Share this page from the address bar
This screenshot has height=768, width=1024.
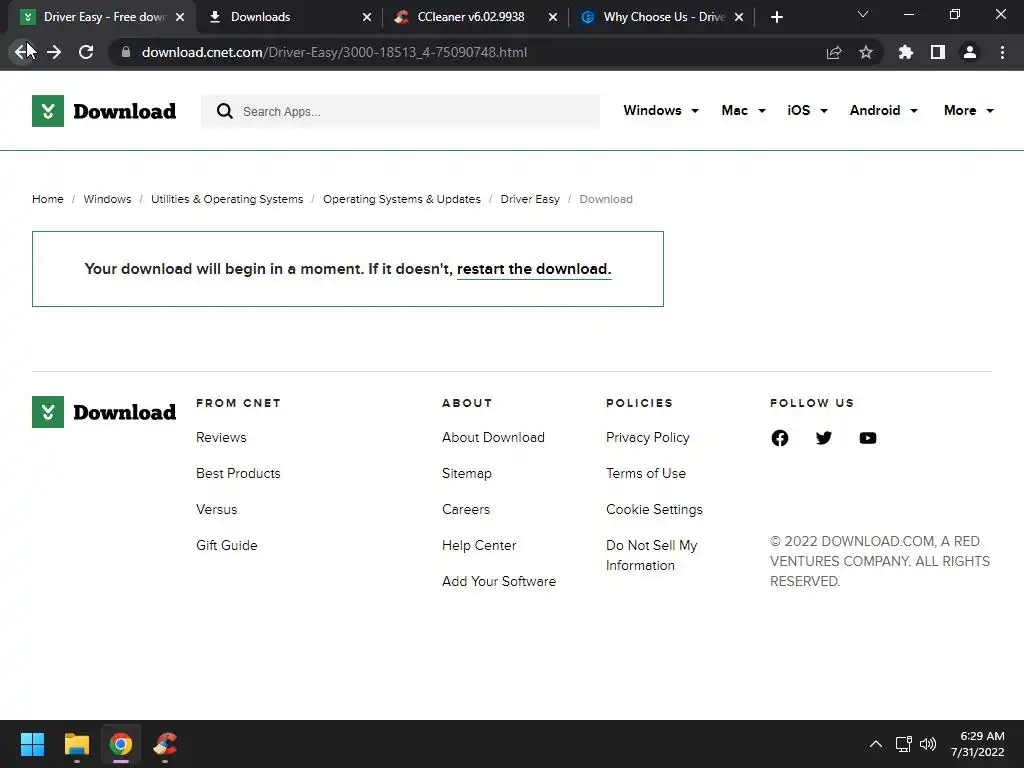pos(834,52)
